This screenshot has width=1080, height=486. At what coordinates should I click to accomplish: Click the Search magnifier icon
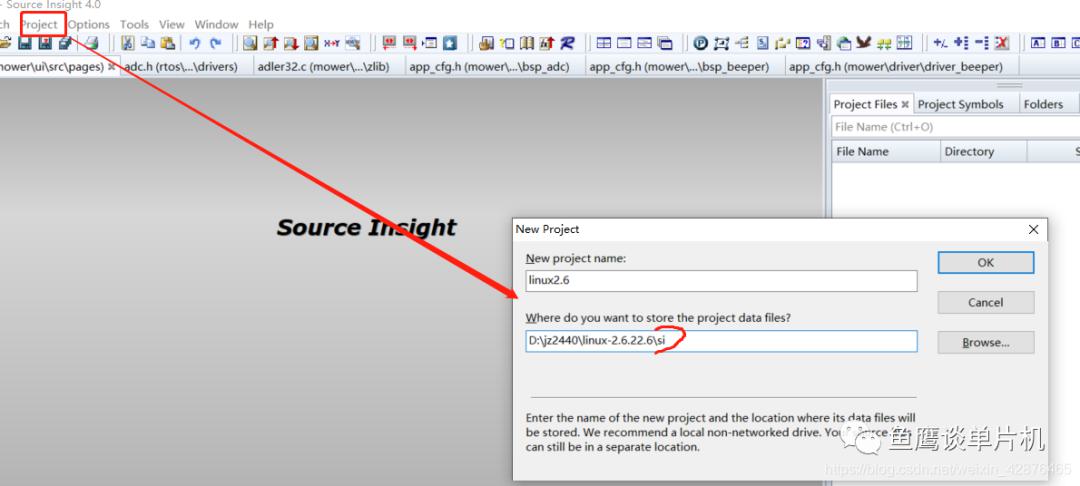pyautogui.click(x=250, y=43)
